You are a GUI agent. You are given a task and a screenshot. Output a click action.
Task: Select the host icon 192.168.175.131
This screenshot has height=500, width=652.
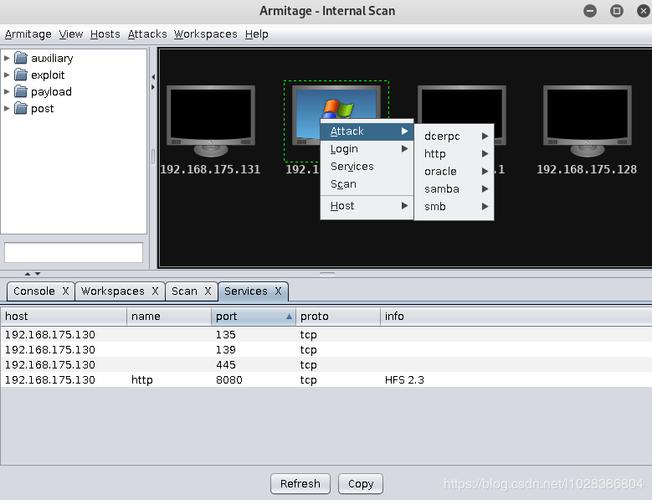pos(210,121)
